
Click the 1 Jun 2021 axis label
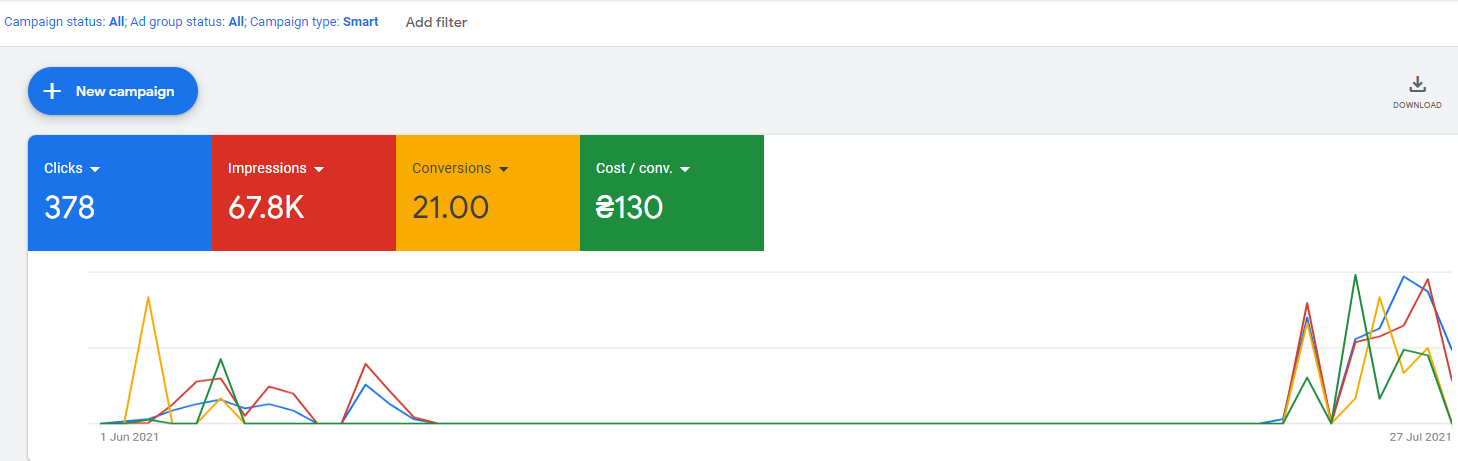(x=129, y=437)
